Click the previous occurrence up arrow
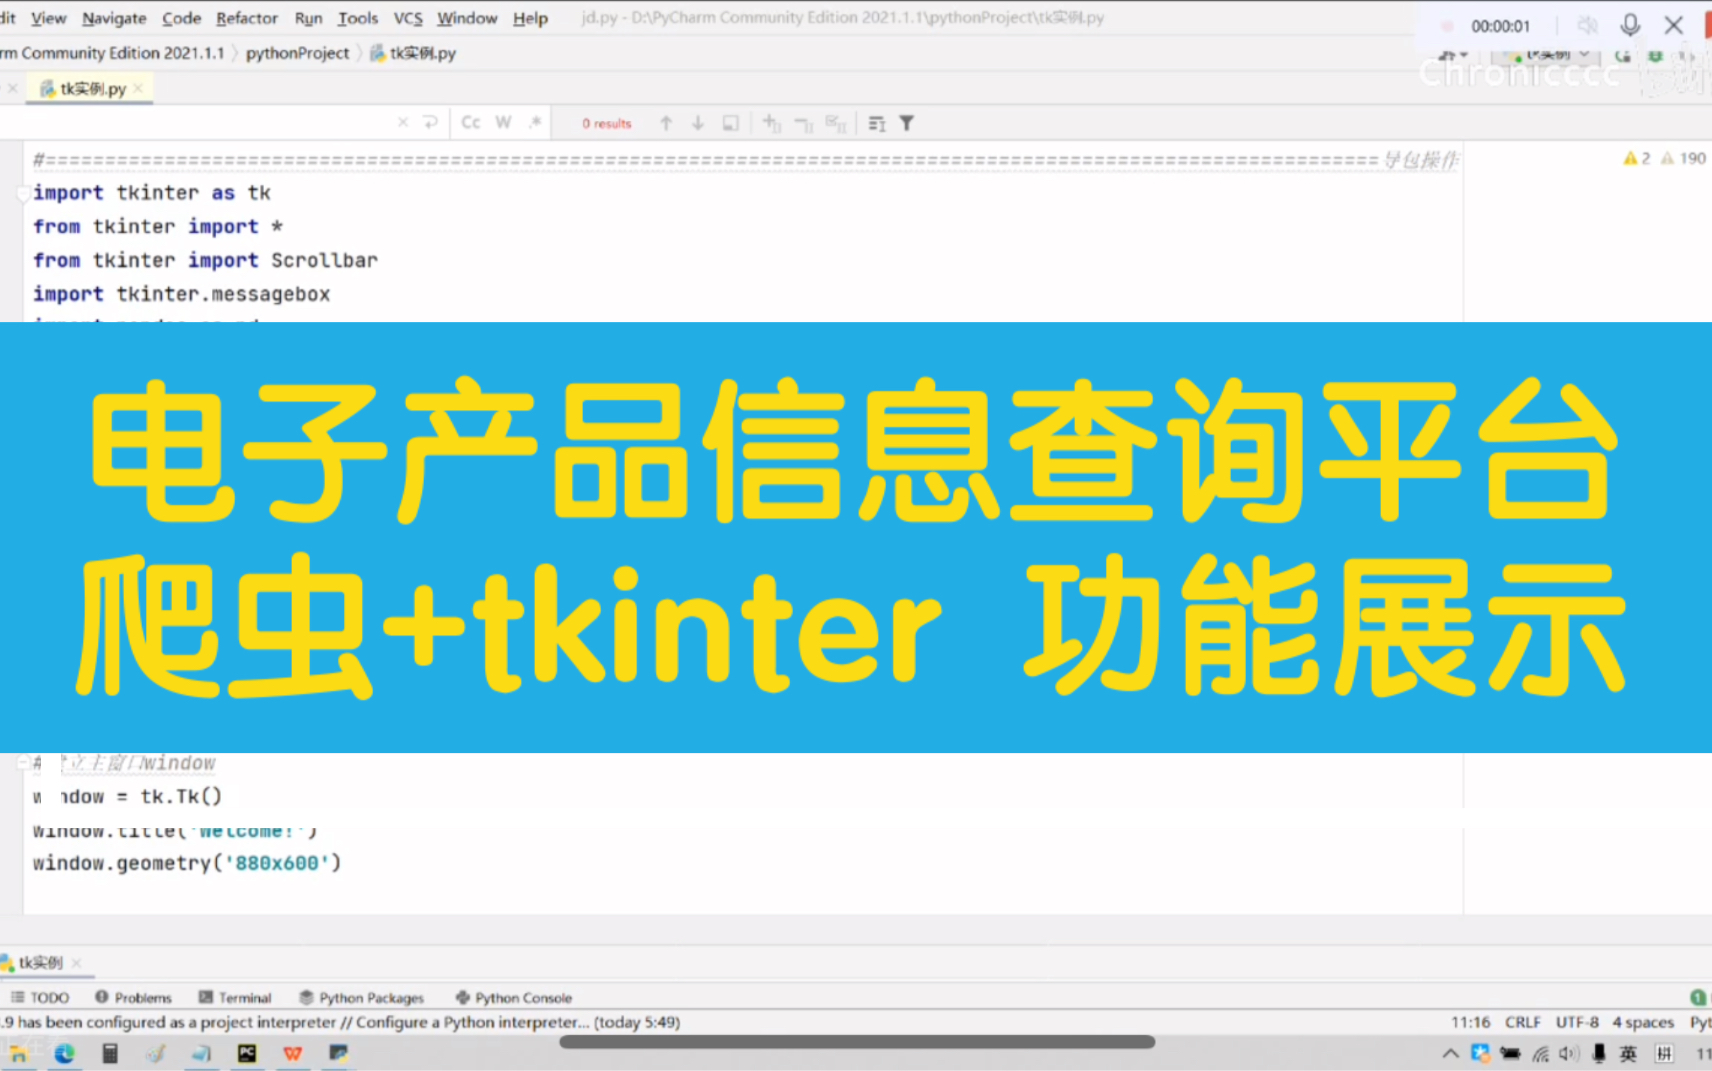The width and height of the screenshot is (1712, 1071). (665, 122)
